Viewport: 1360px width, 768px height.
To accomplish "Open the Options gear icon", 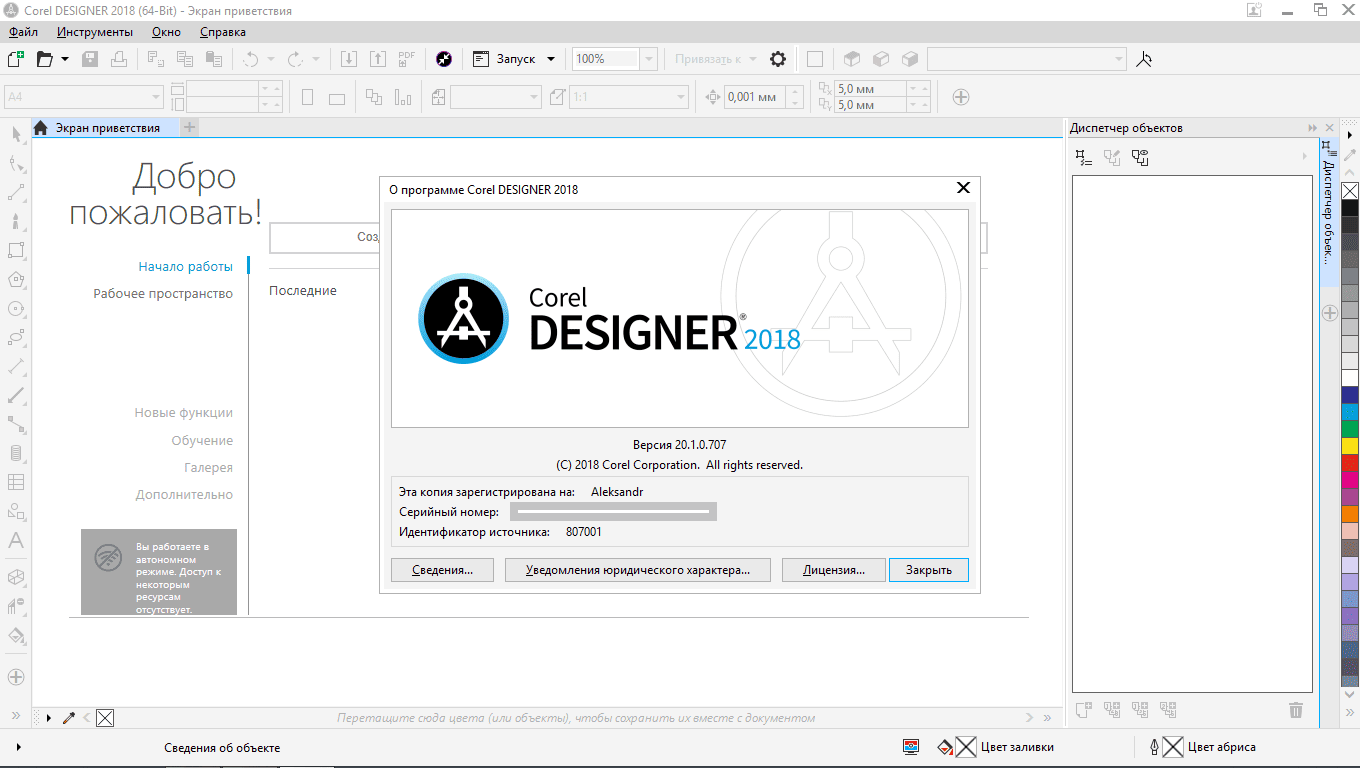I will [778, 59].
